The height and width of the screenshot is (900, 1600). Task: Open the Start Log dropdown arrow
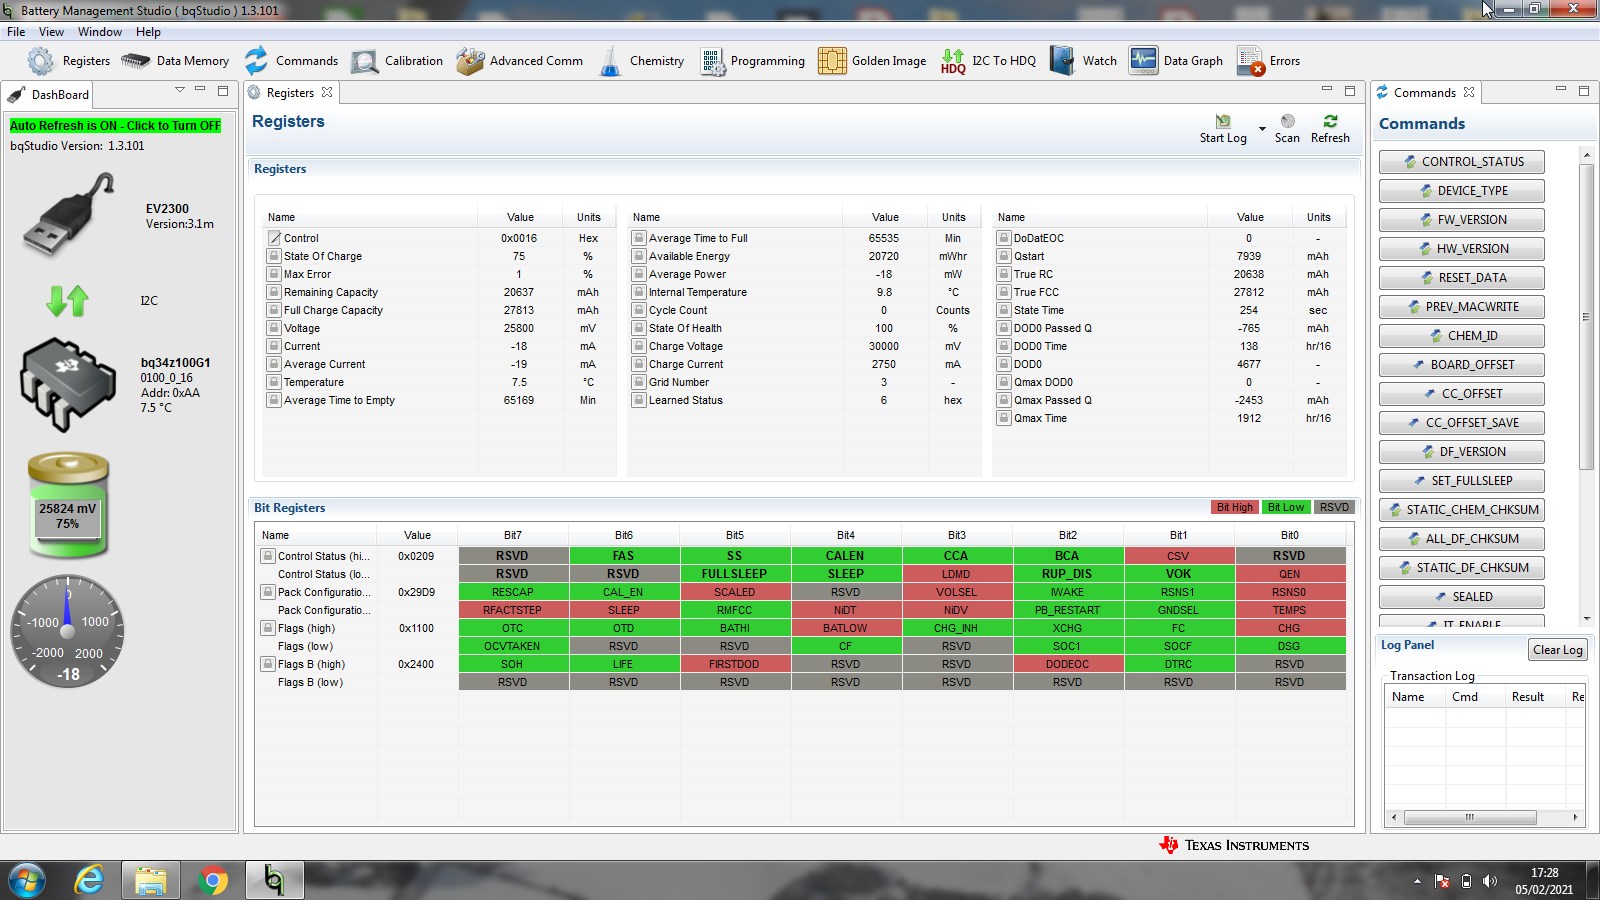pyautogui.click(x=1262, y=129)
